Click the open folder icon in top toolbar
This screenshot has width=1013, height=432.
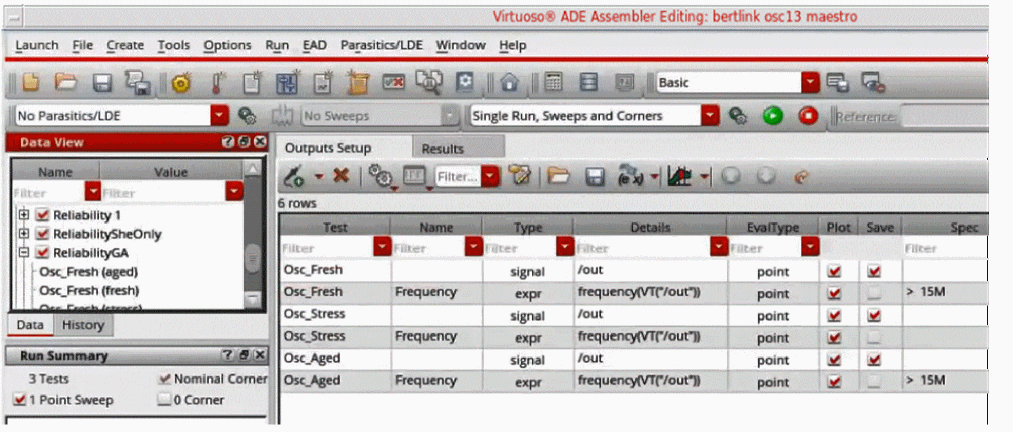pos(65,83)
